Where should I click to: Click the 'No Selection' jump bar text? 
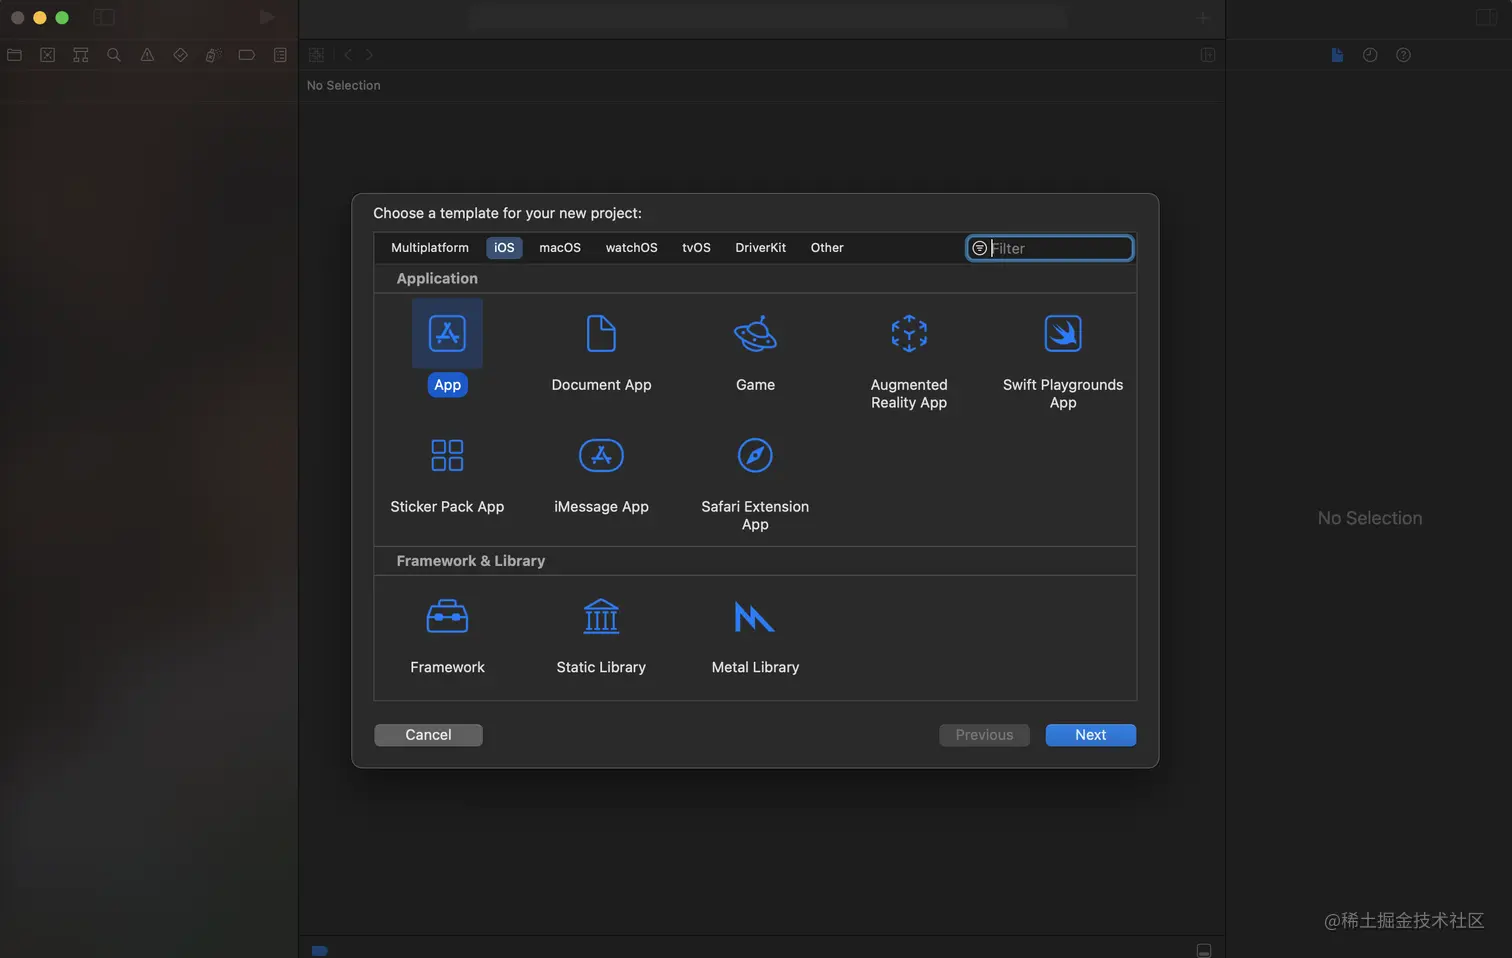tap(343, 85)
